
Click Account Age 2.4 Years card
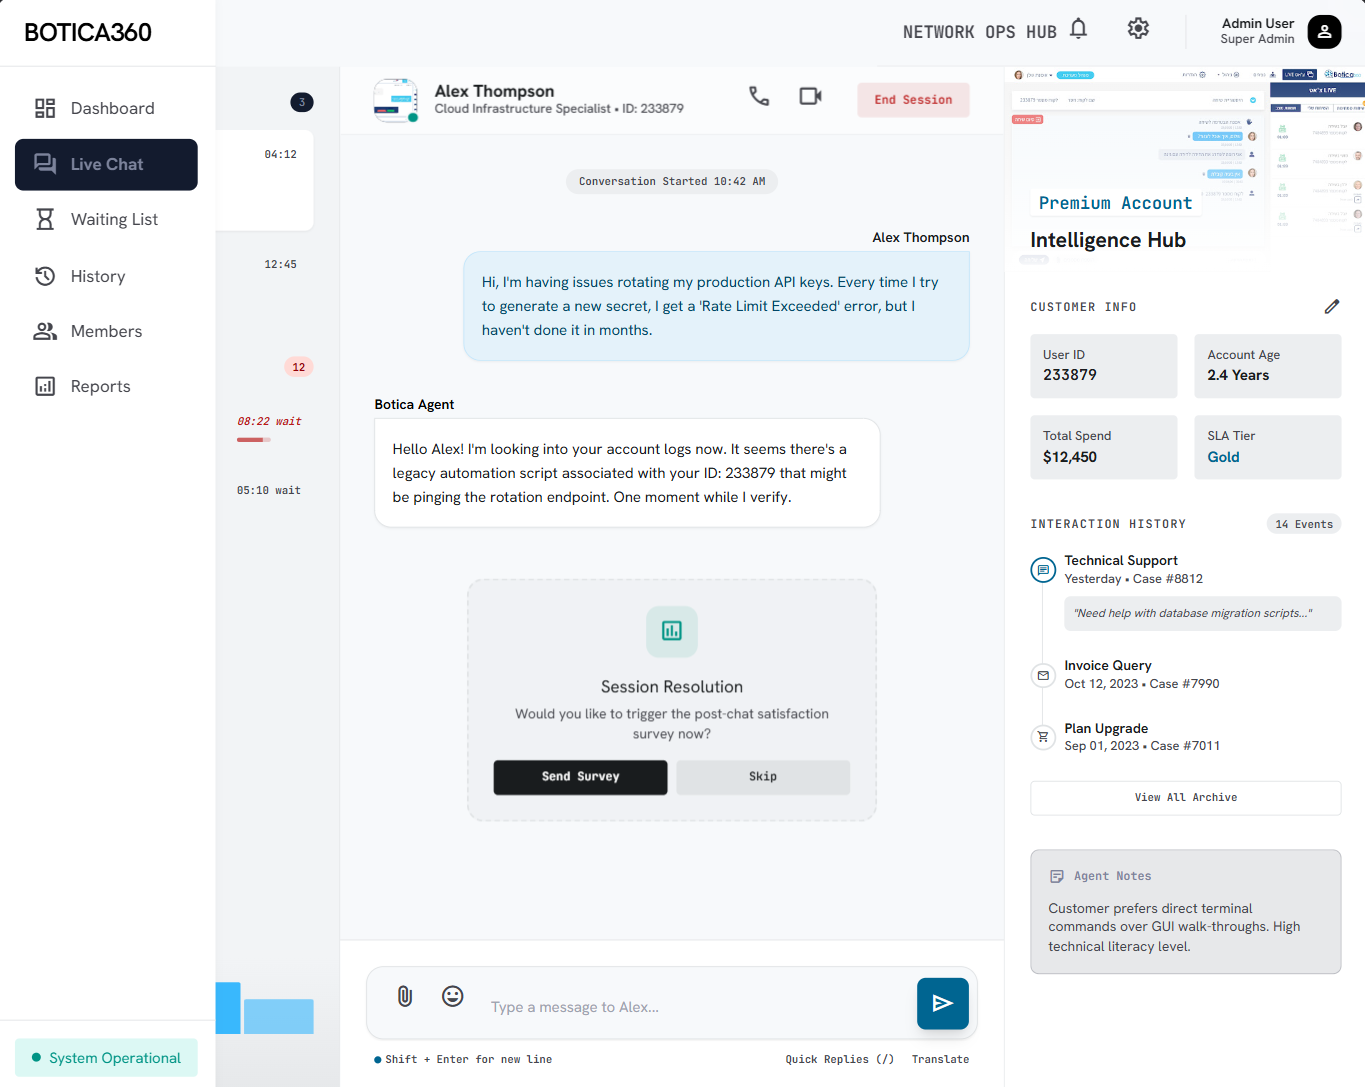tap(1268, 366)
